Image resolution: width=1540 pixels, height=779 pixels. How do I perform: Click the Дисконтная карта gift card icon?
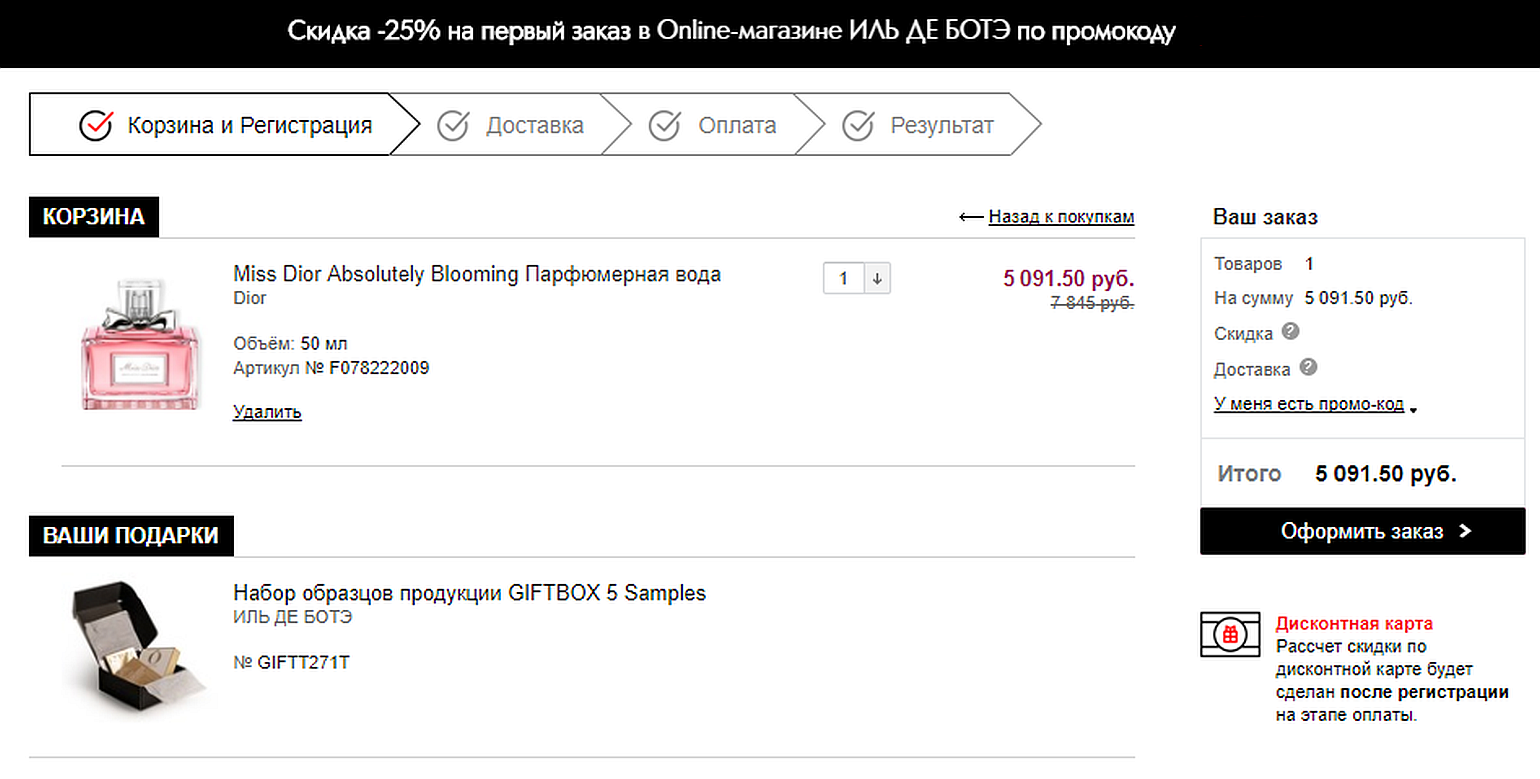pyautogui.click(x=1229, y=635)
